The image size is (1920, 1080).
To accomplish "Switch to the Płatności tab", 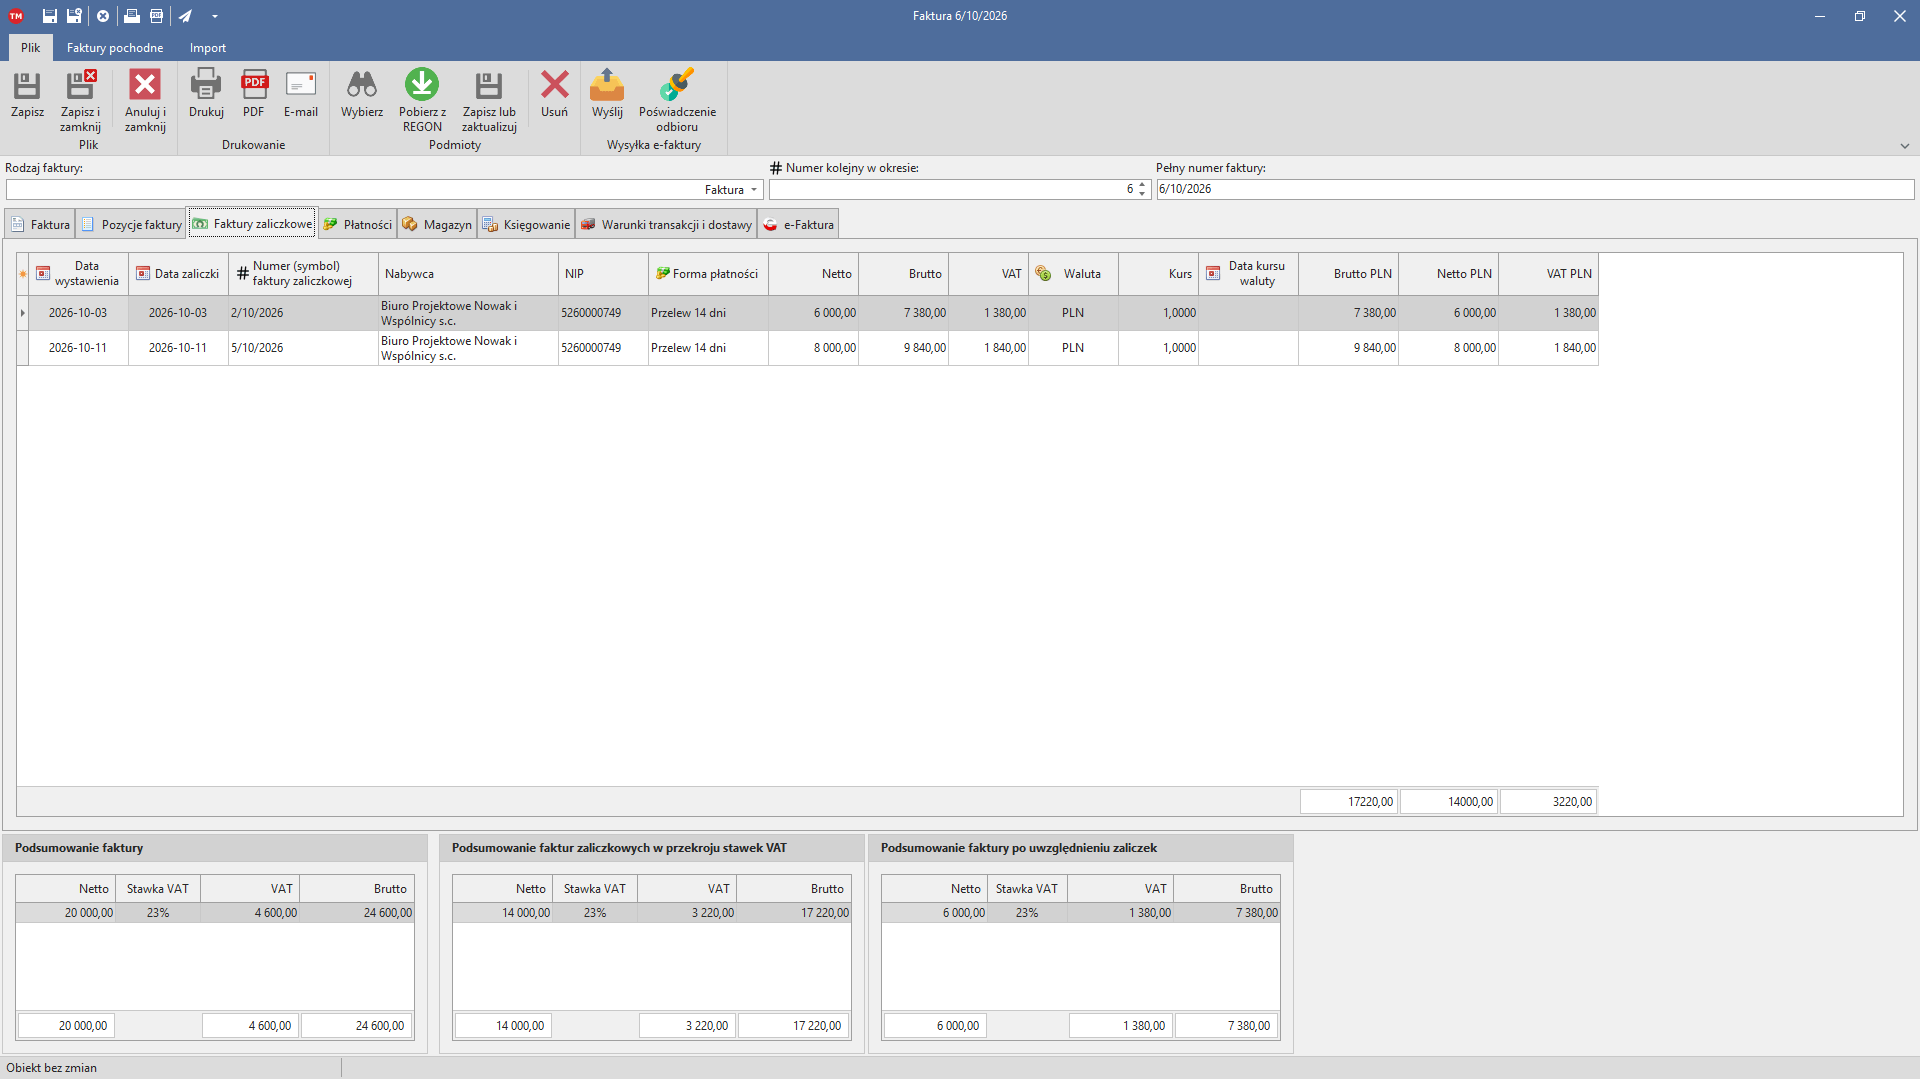I will (357, 224).
